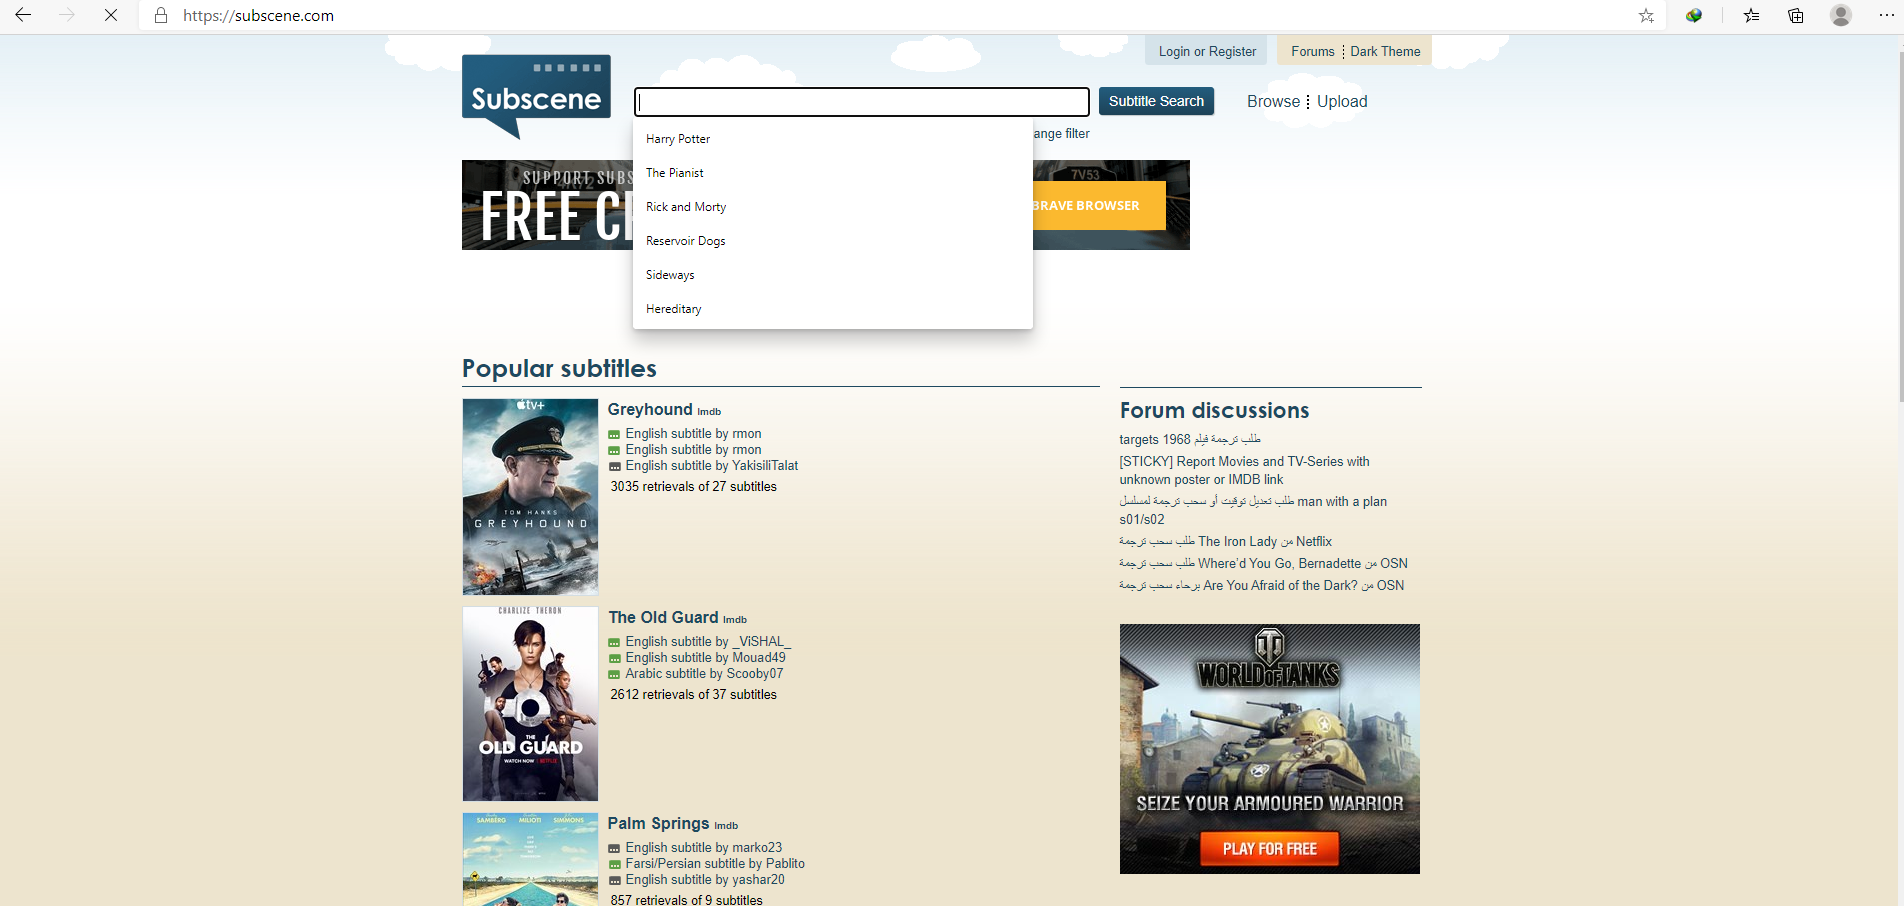
Task: View site info via the lock icon
Action: click(161, 15)
